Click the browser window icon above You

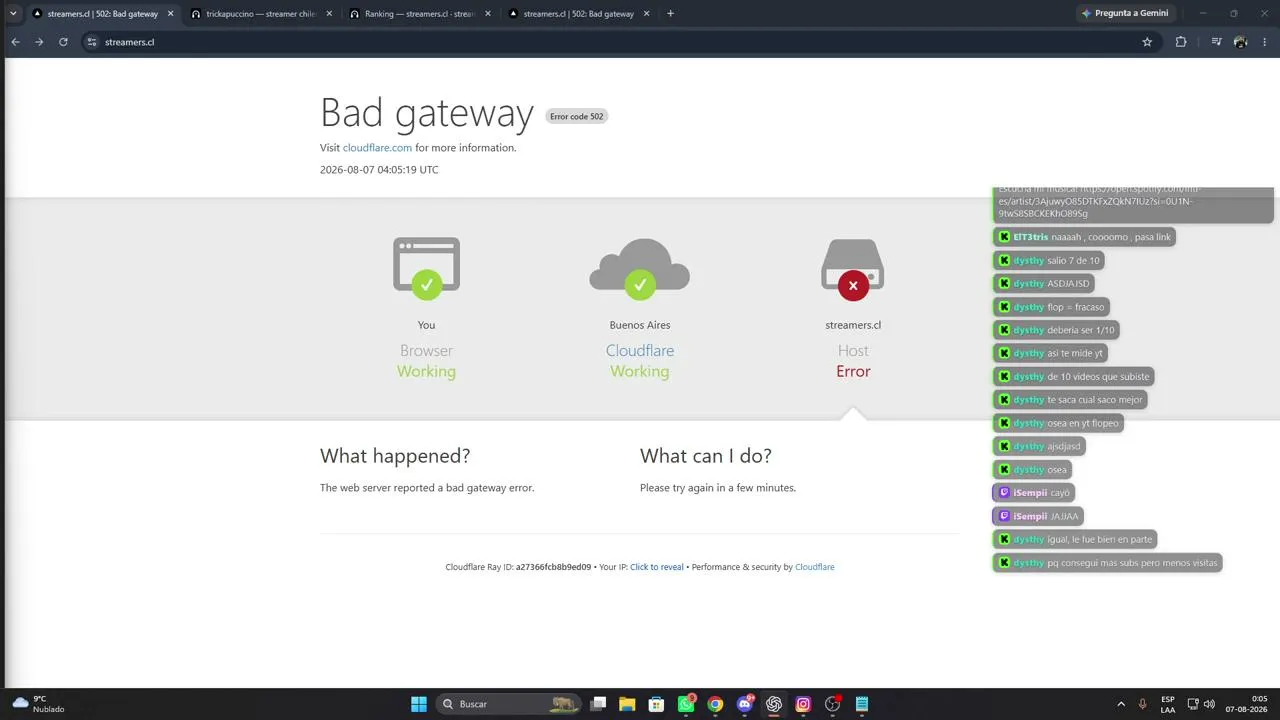point(426,267)
